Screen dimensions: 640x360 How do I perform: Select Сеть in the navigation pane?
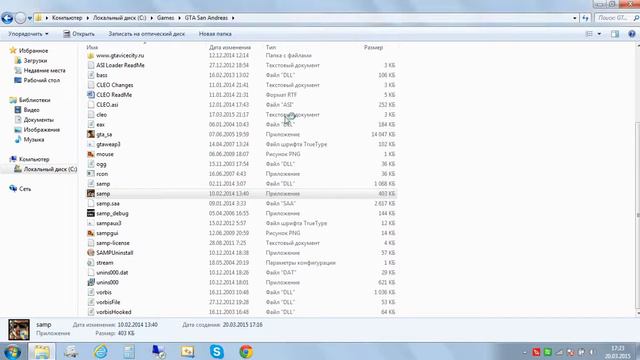24,189
